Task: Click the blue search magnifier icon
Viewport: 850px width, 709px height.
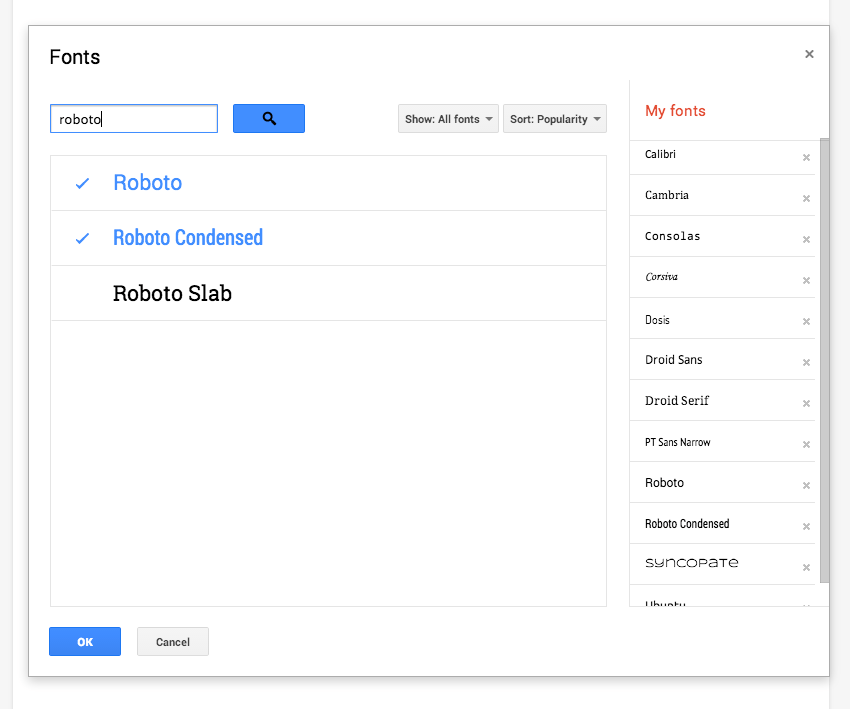Action: tap(268, 118)
